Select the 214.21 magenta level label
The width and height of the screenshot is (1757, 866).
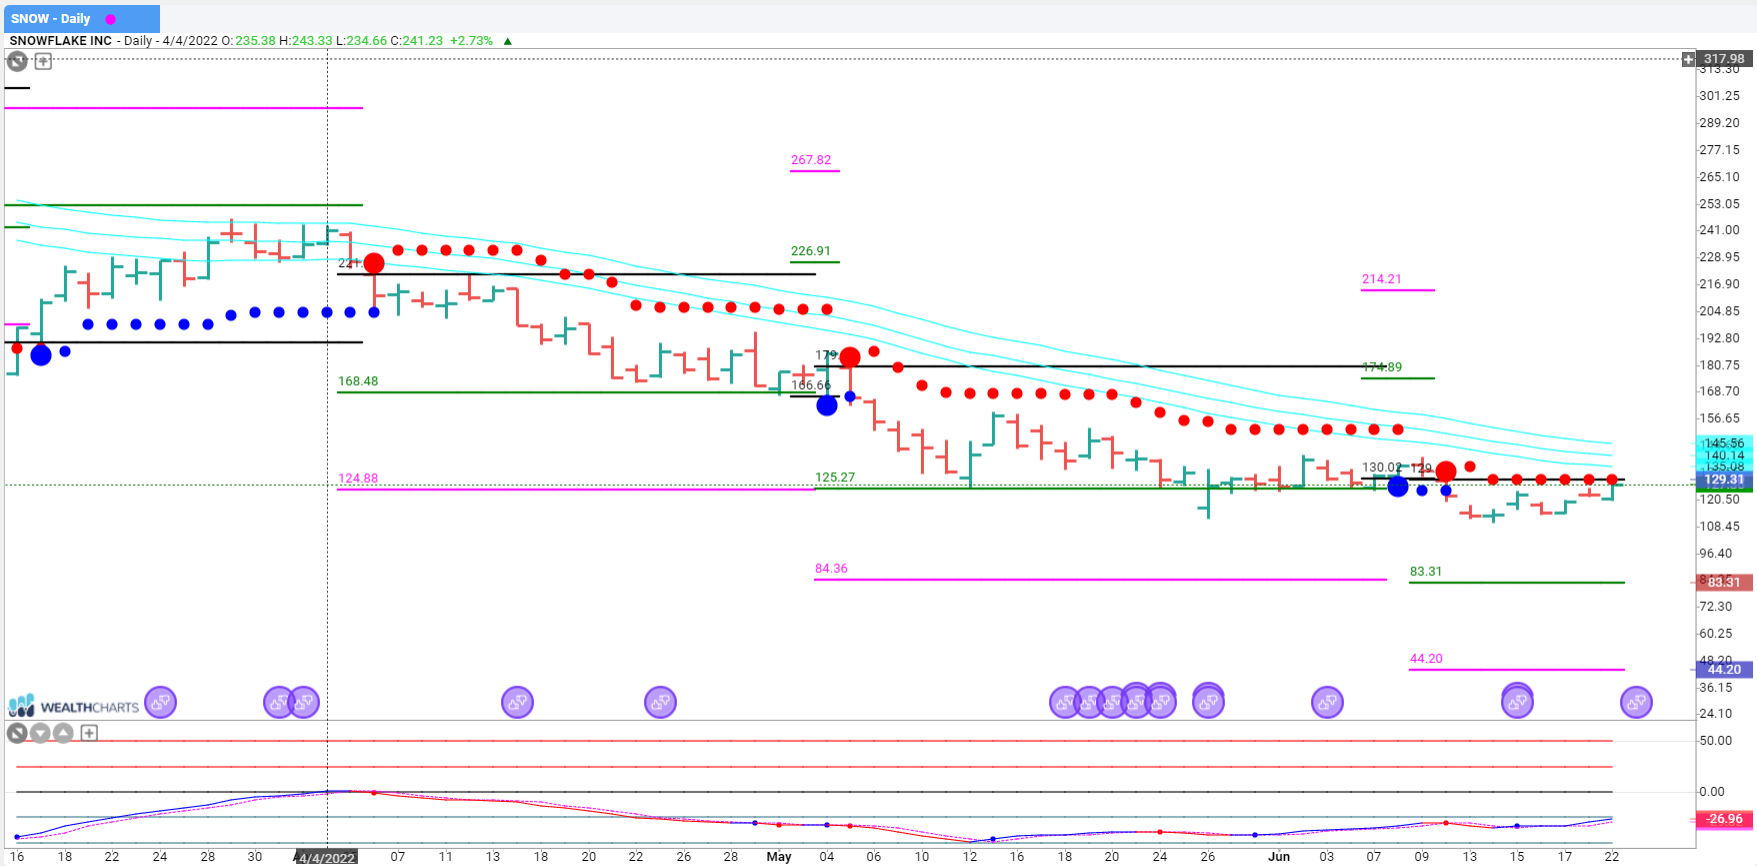click(x=1382, y=279)
